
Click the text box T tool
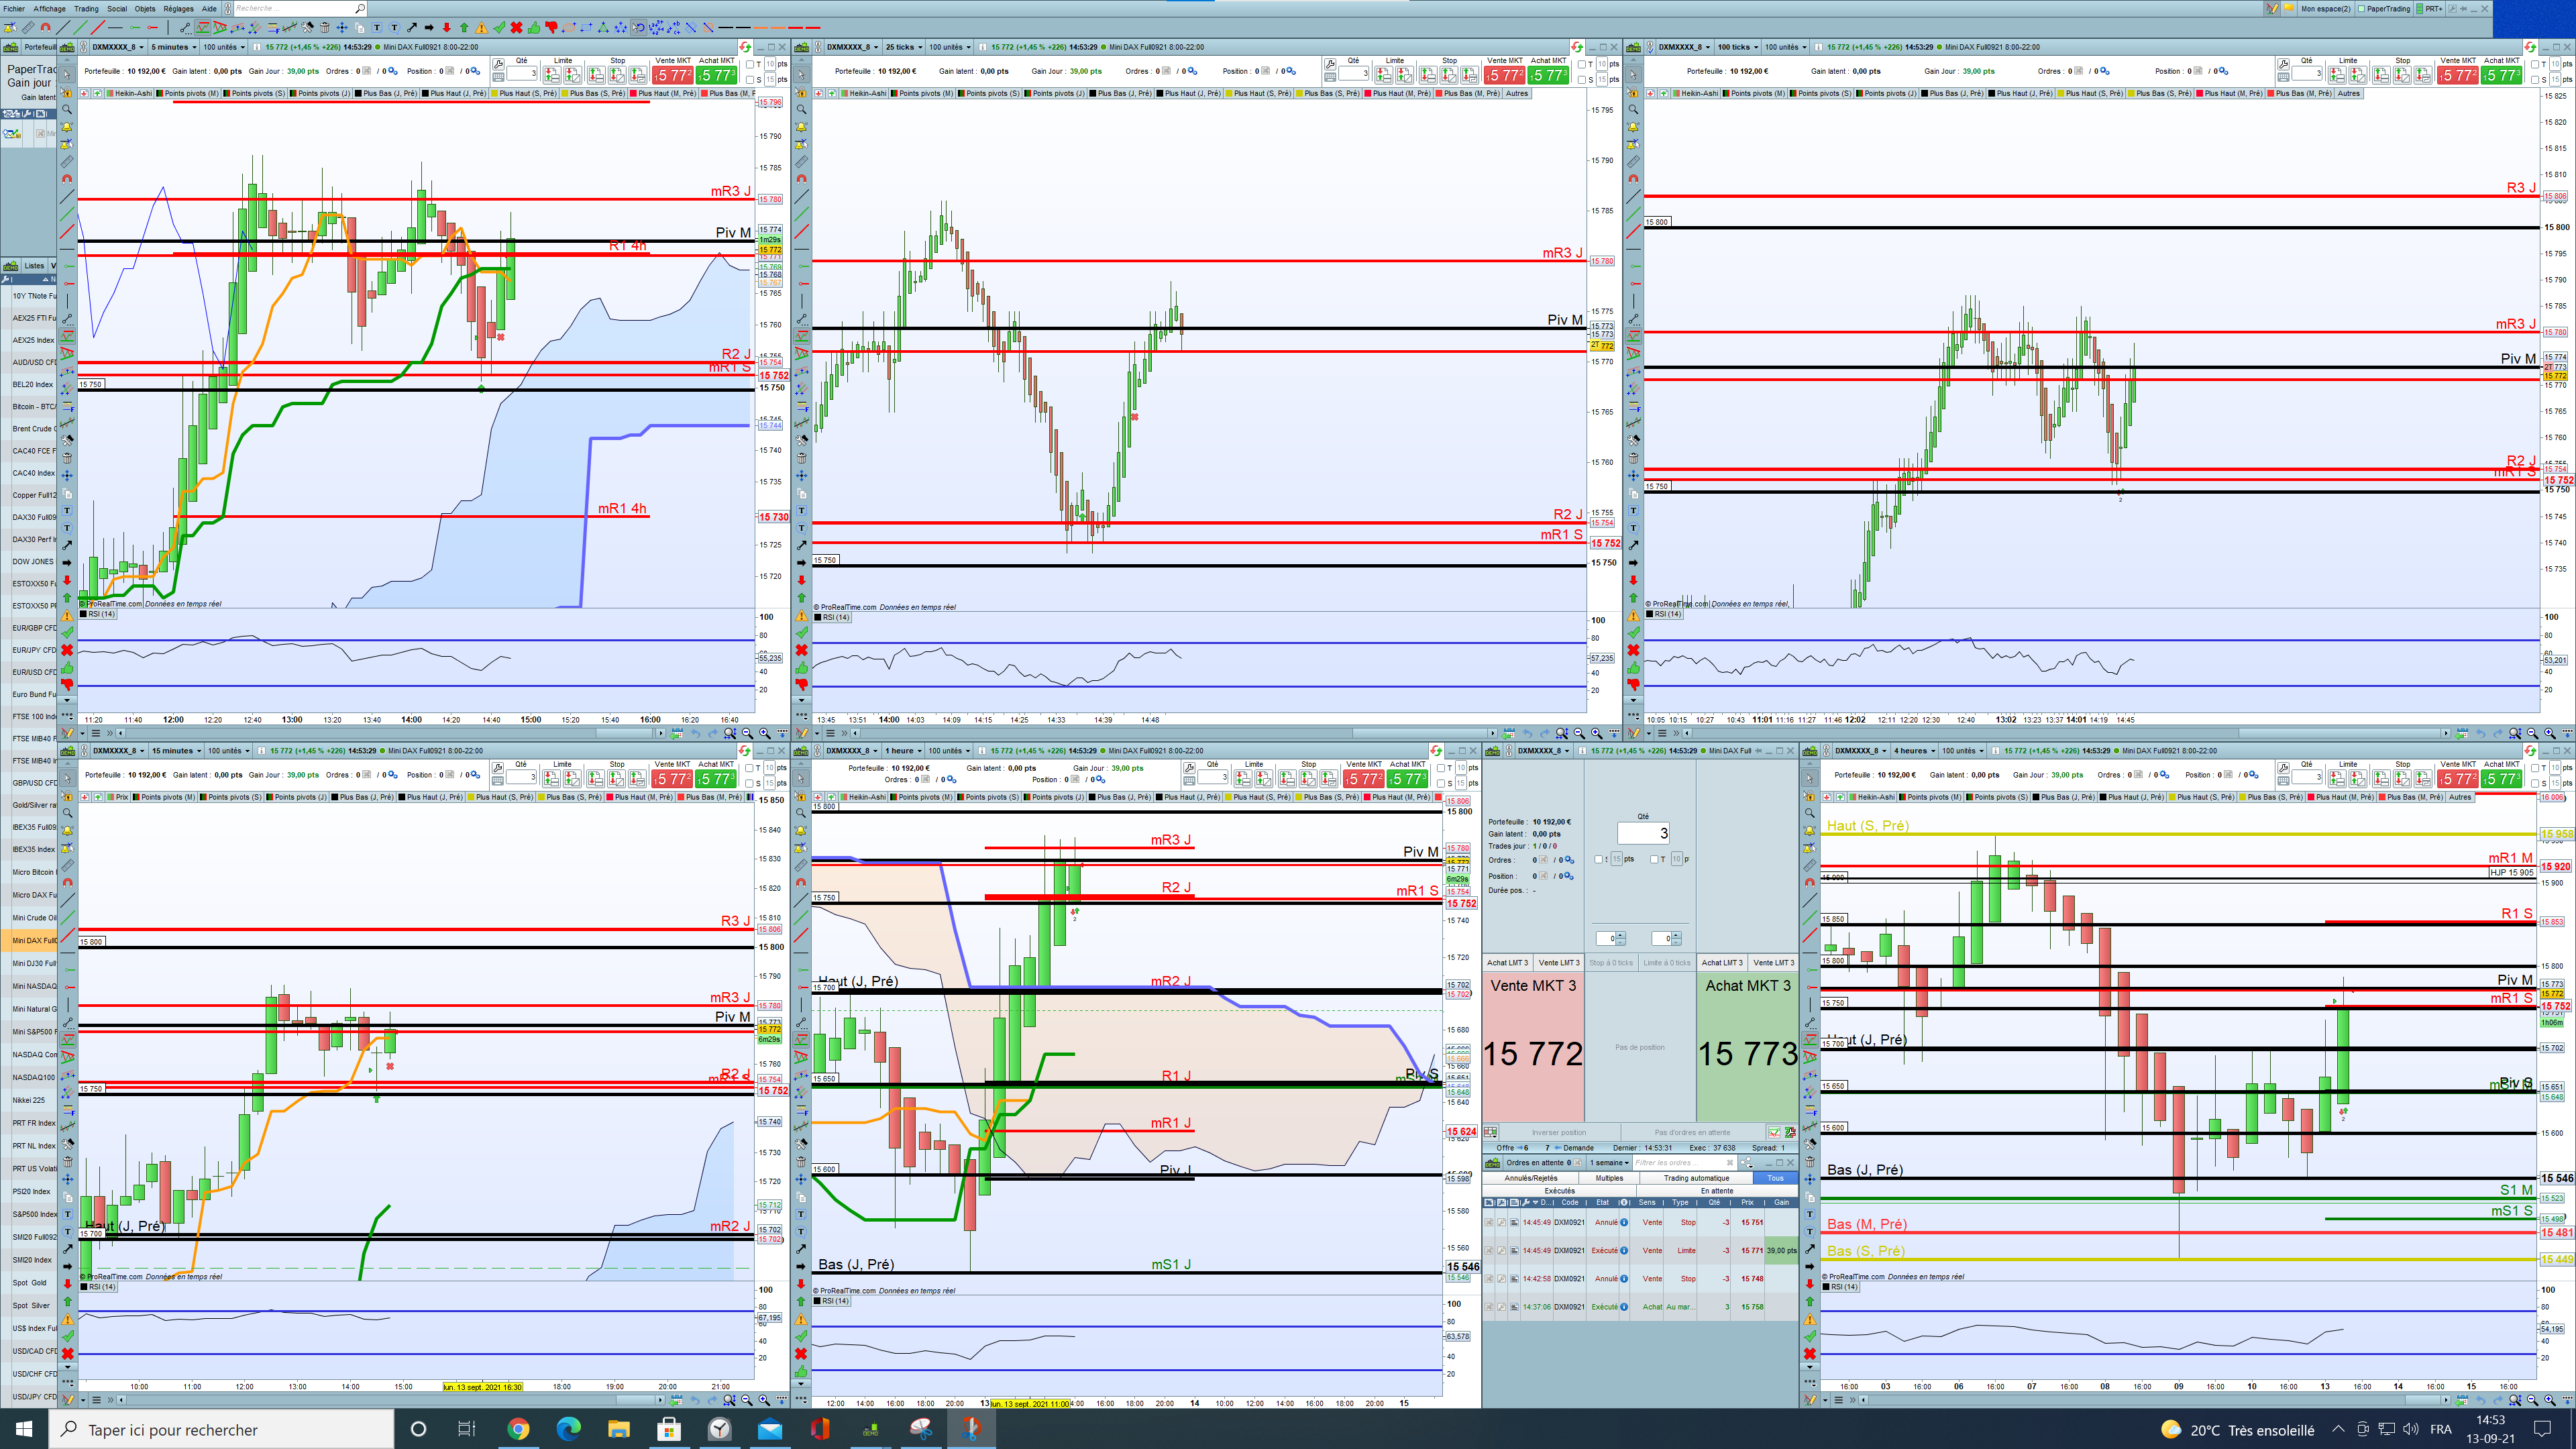tap(377, 28)
